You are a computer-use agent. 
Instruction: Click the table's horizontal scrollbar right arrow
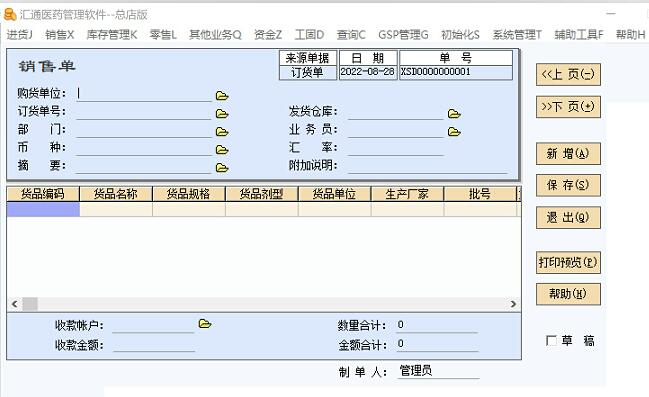click(x=513, y=304)
